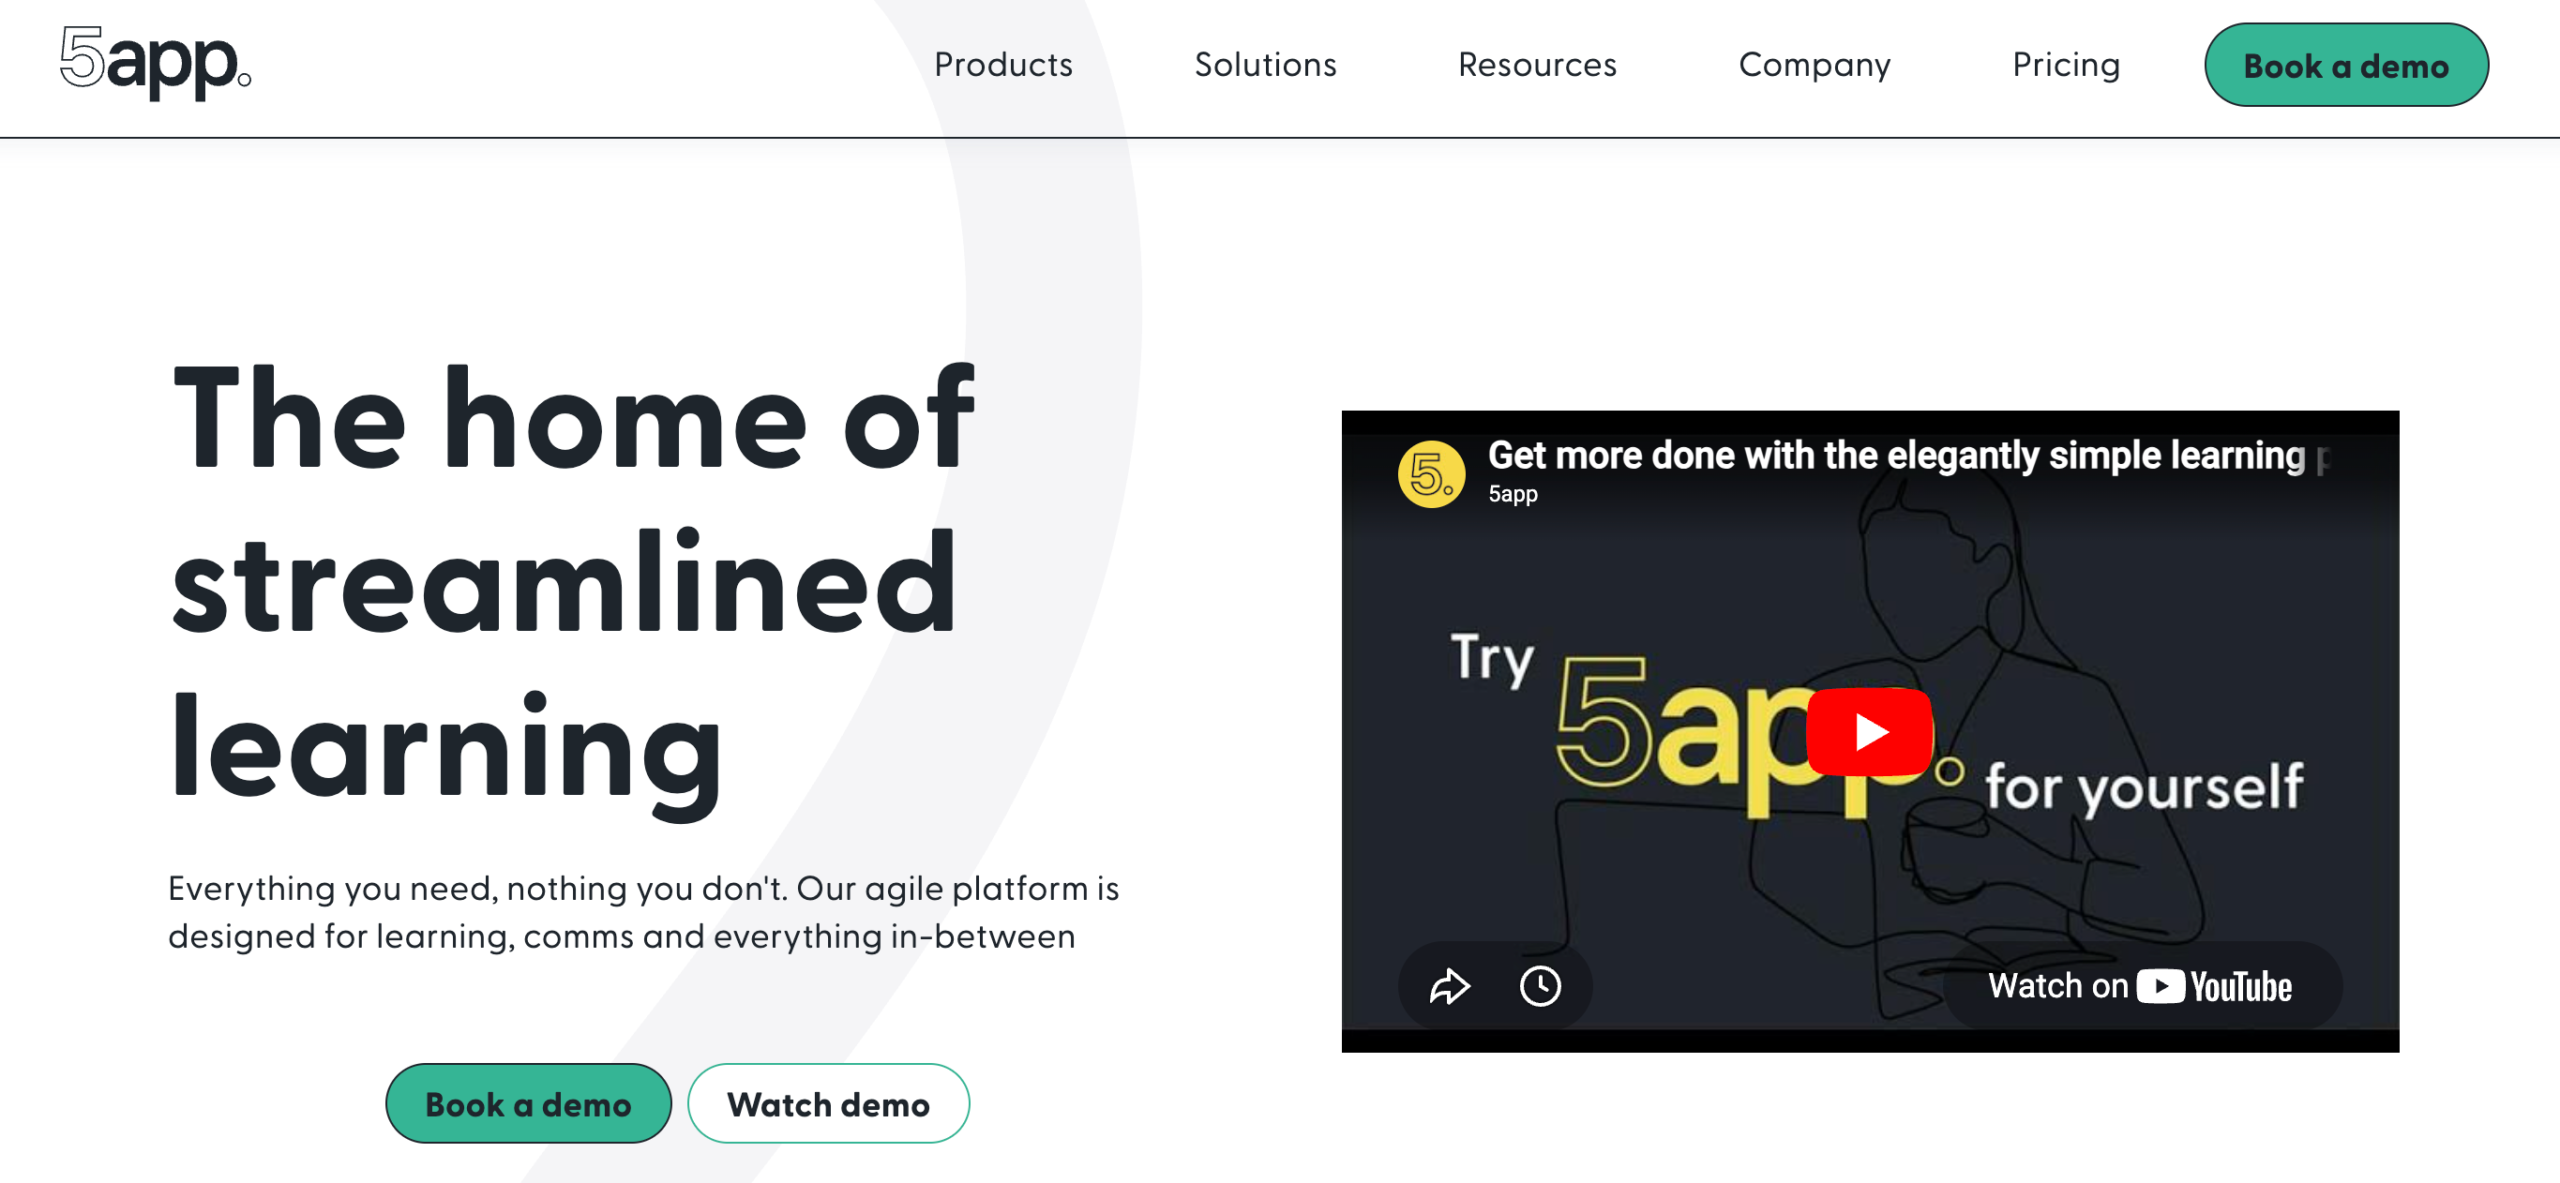The width and height of the screenshot is (2560, 1183).
Task: Open the Products menu
Action: click(x=1003, y=65)
